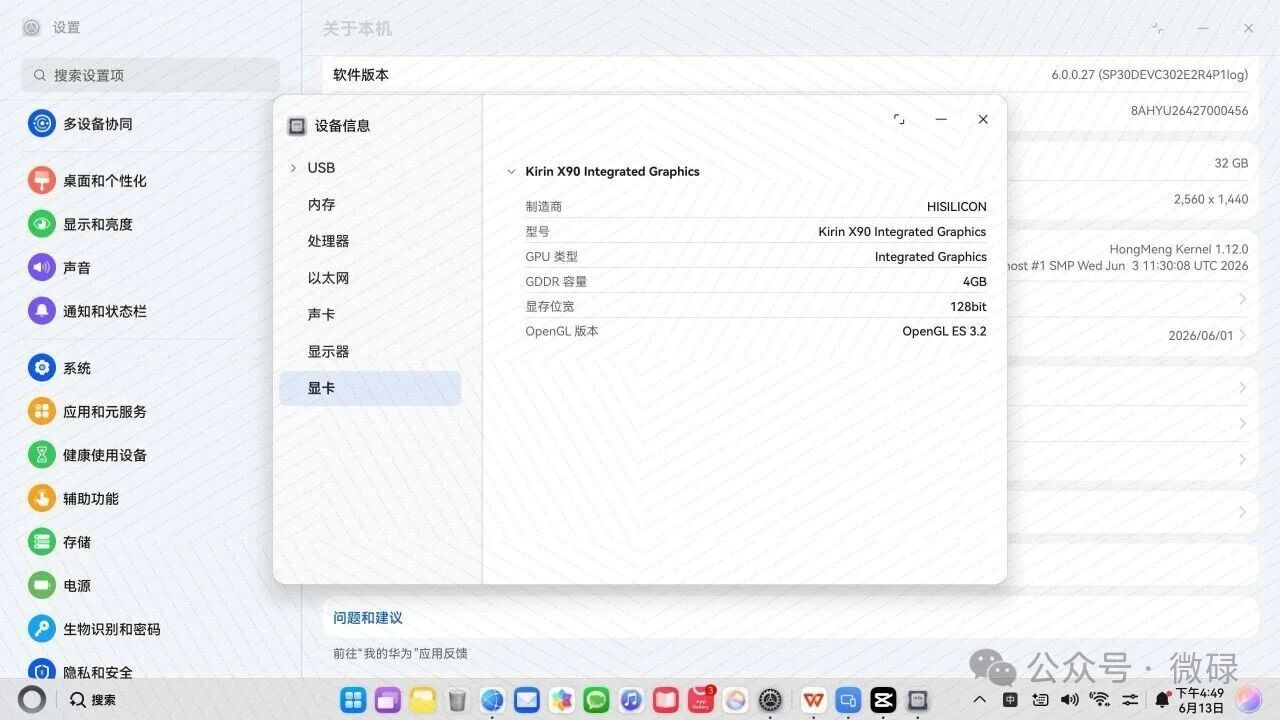Launch the black CapCut icon in dock

coord(883,700)
